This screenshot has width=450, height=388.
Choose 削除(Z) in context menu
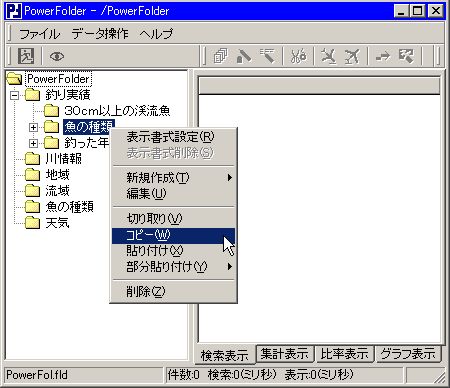(173, 292)
